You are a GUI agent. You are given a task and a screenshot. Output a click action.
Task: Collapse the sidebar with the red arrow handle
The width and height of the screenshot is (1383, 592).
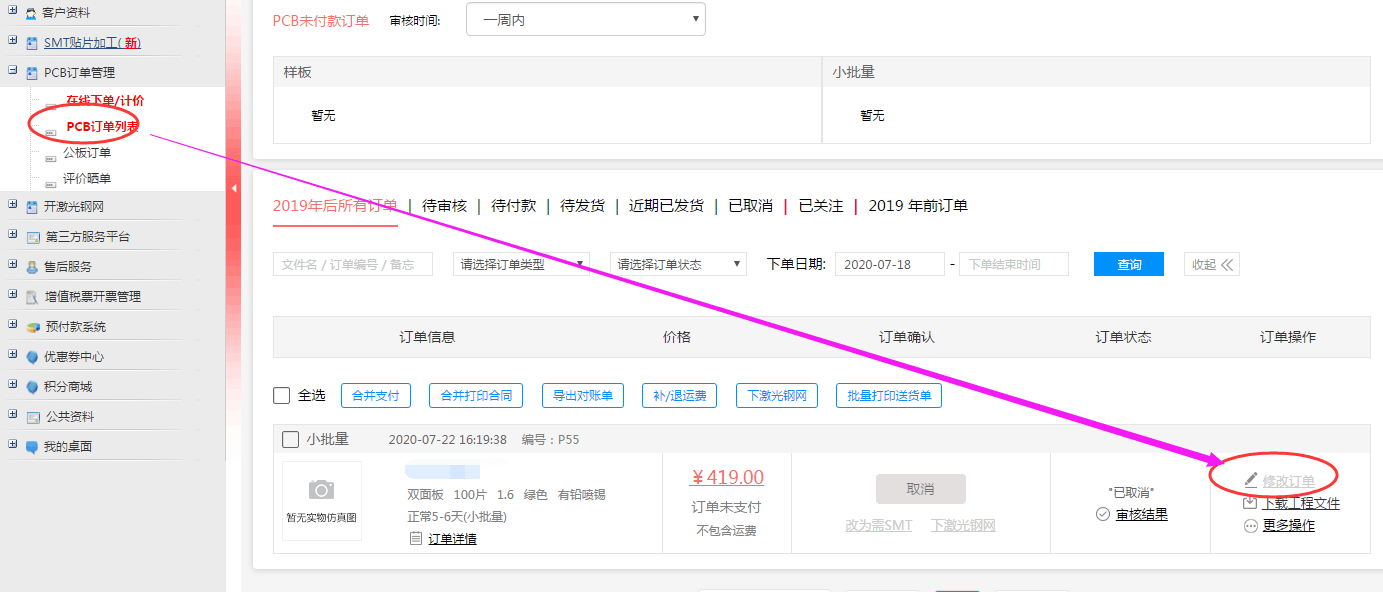pyautogui.click(x=234, y=188)
